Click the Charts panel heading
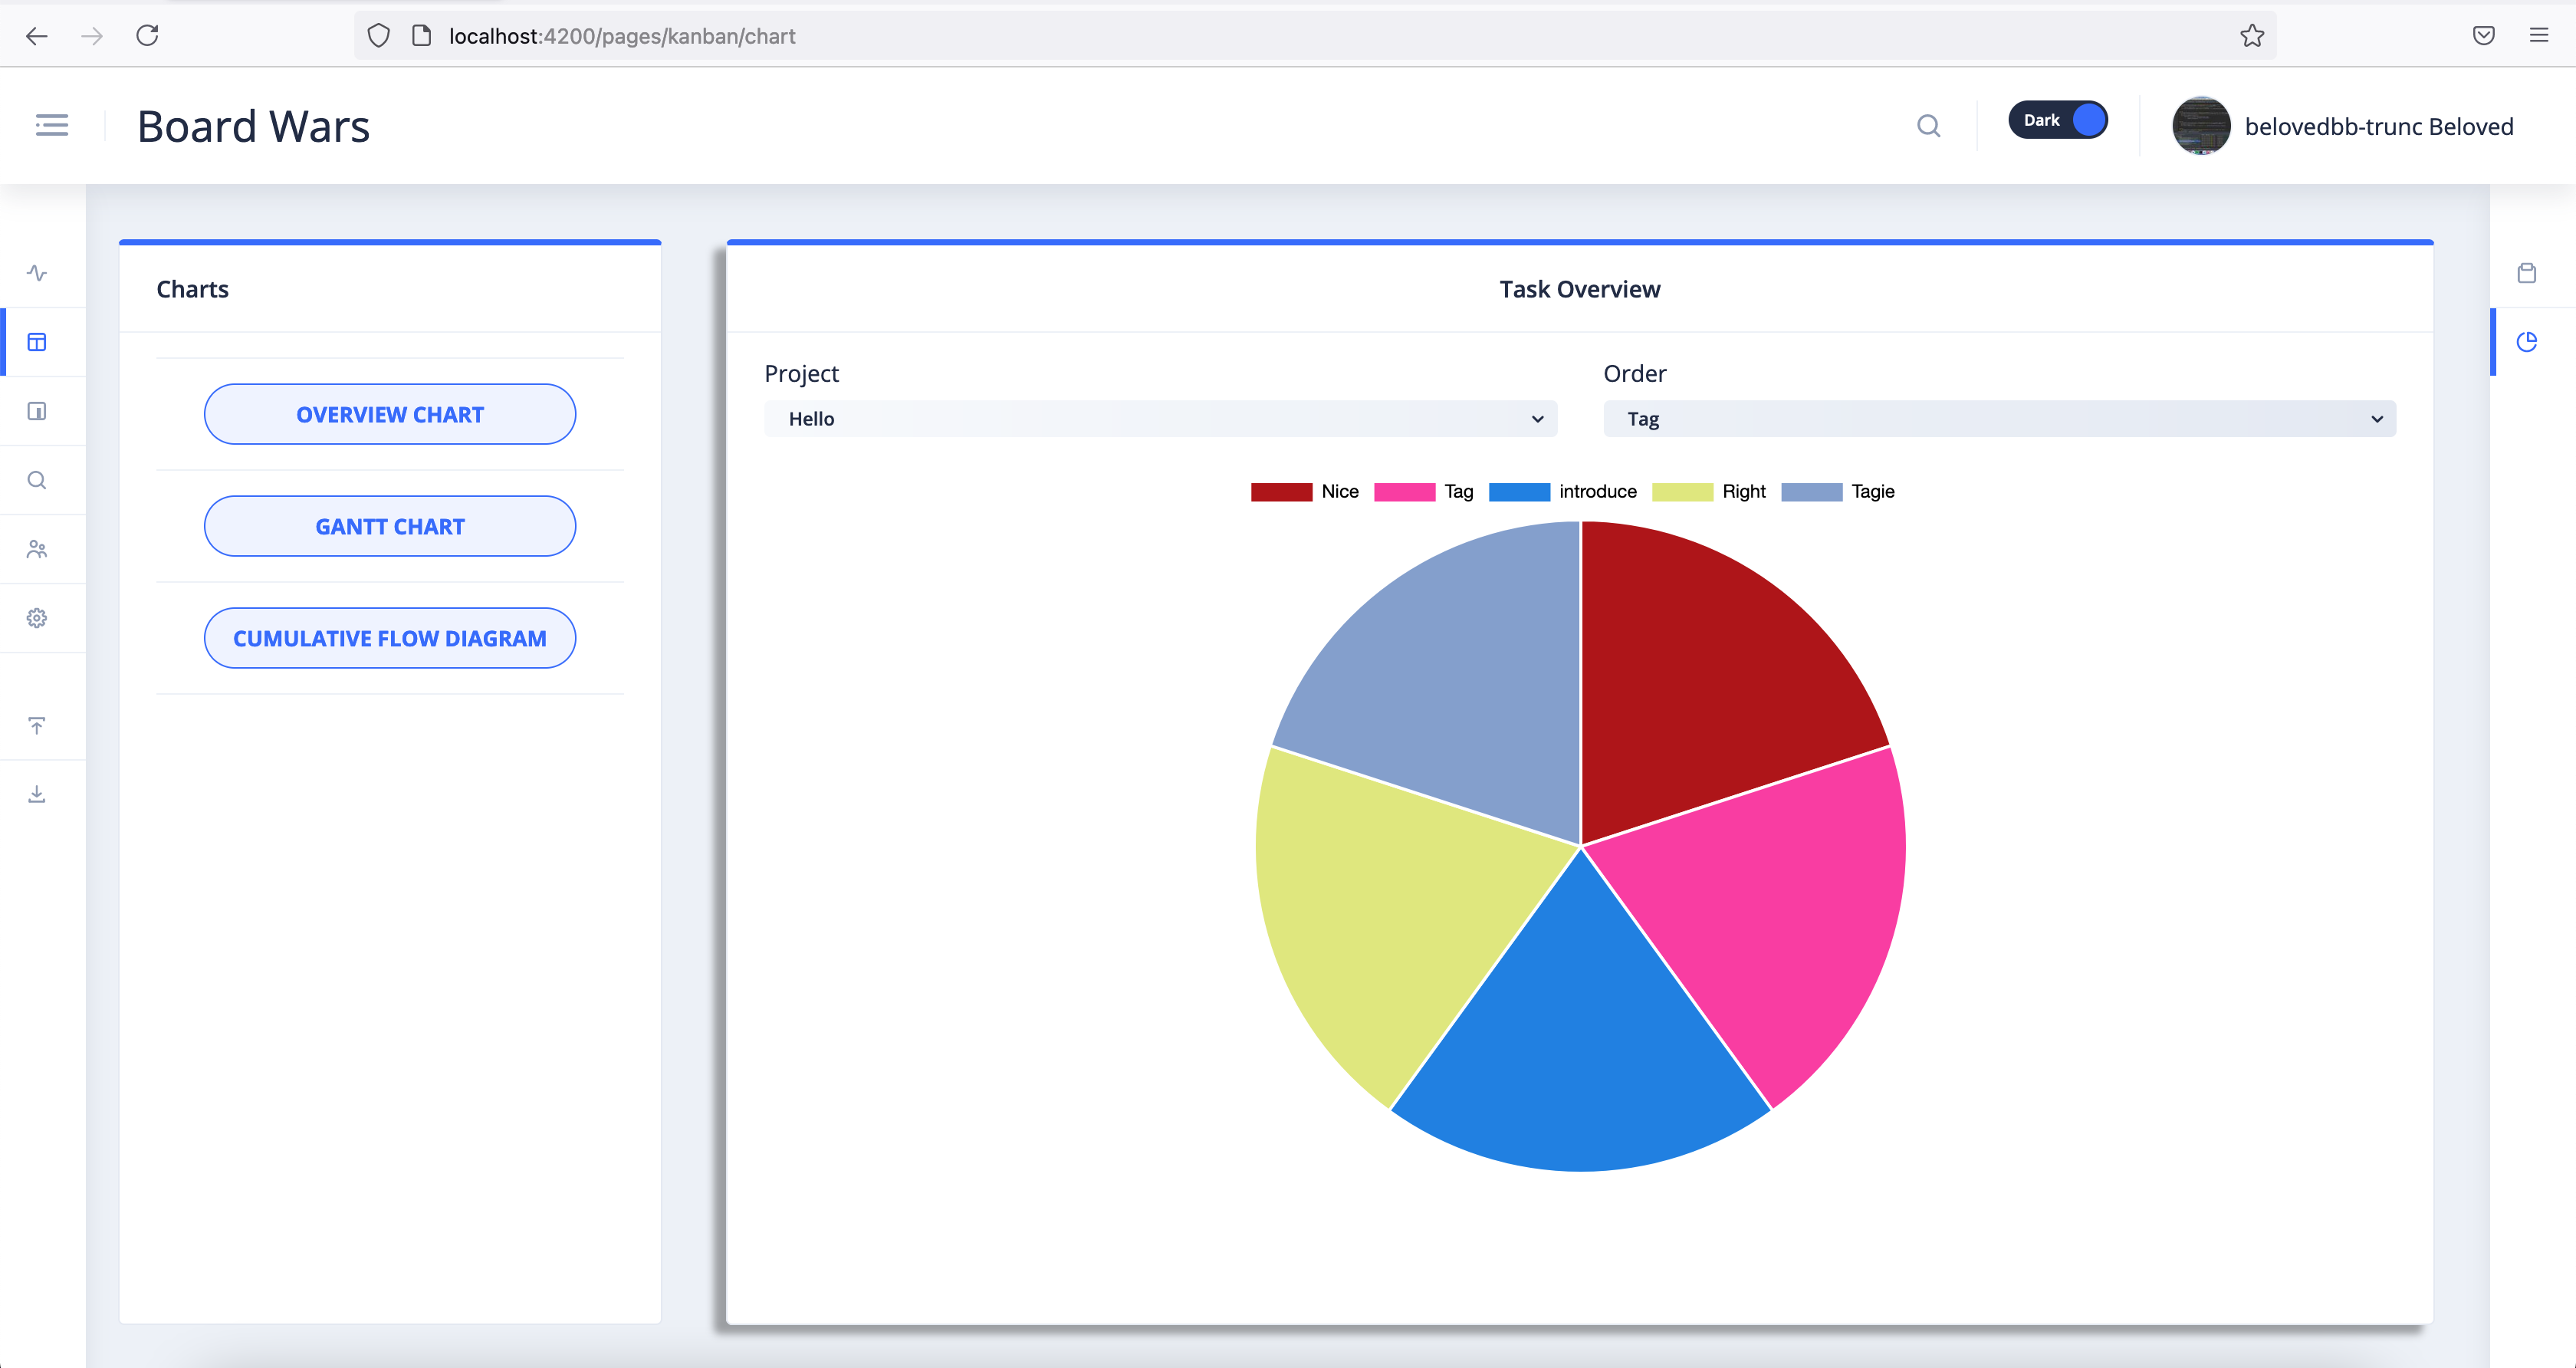 tap(192, 289)
